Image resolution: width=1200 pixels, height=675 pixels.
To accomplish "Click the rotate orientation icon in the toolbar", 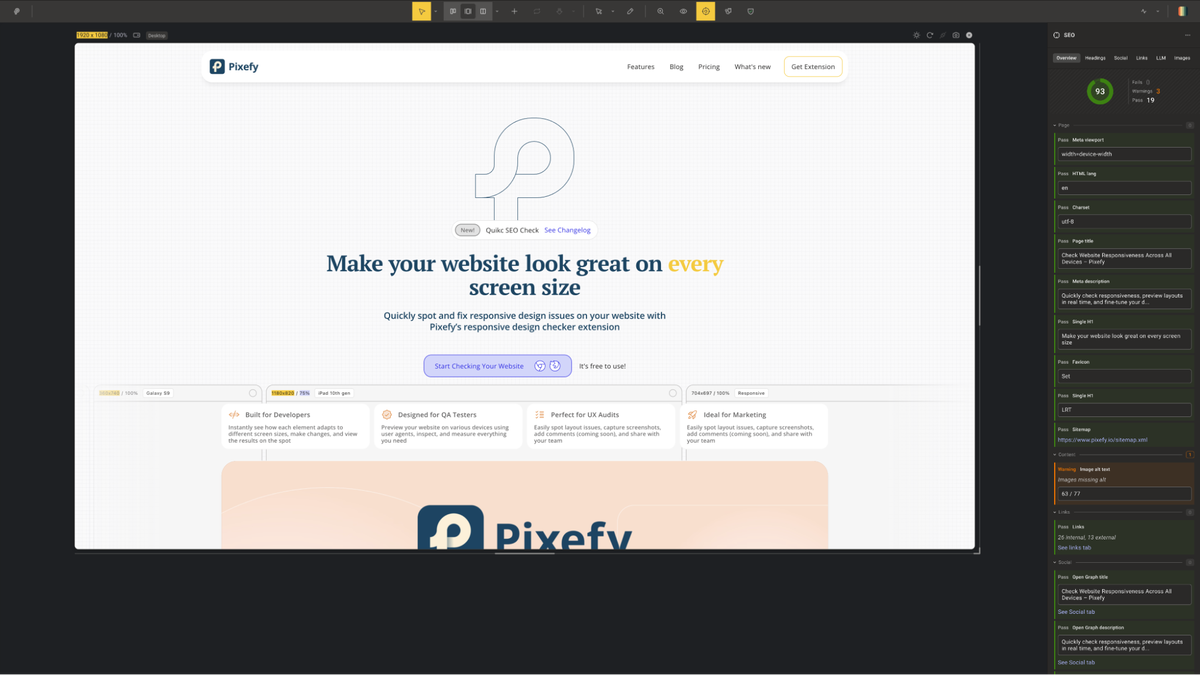I will pyautogui.click(x=536, y=11).
